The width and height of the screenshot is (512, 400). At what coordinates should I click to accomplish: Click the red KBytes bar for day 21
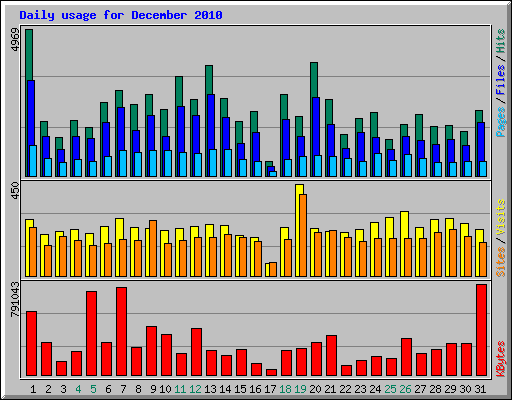point(331,355)
